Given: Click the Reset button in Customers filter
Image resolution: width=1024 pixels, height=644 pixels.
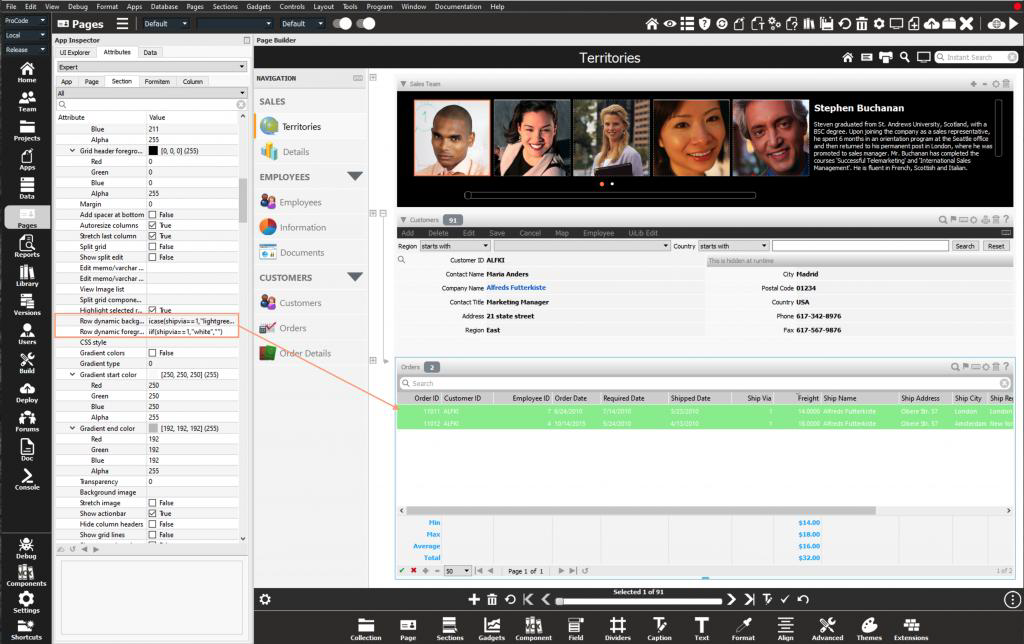Looking at the screenshot, I should click(x=996, y=245).
